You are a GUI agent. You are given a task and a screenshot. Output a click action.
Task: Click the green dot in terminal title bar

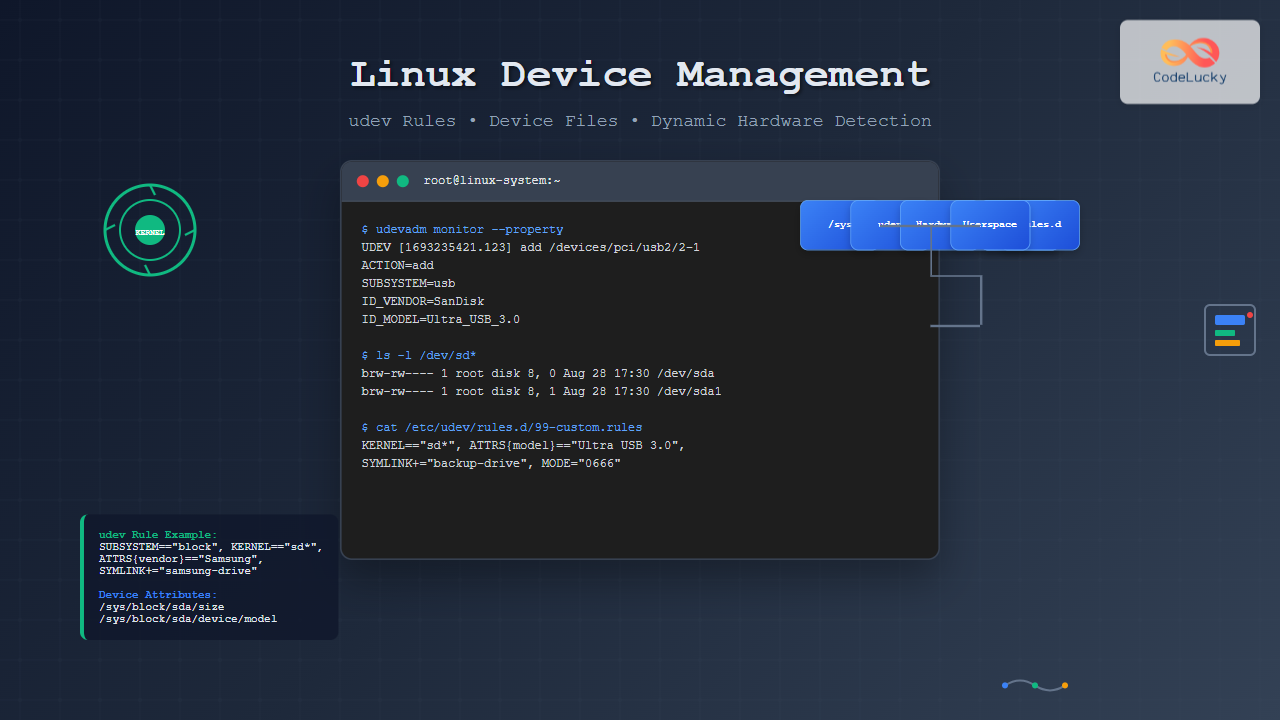403,181
